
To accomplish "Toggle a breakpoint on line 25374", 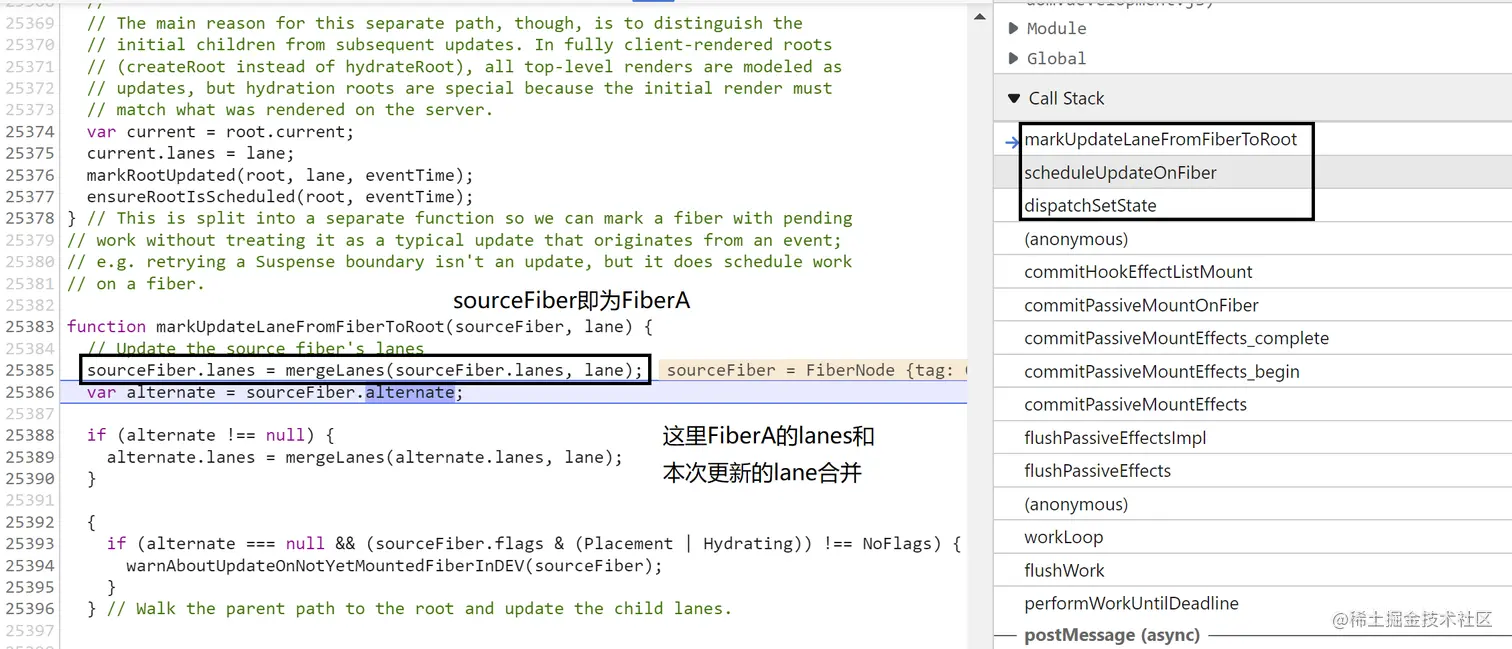I will point(30,131).
